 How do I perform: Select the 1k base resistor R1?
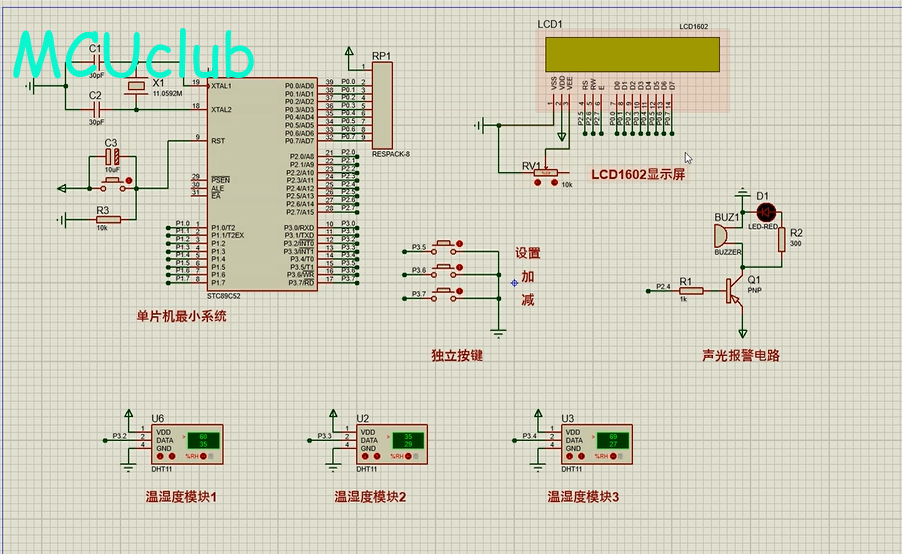click(686, 291)
